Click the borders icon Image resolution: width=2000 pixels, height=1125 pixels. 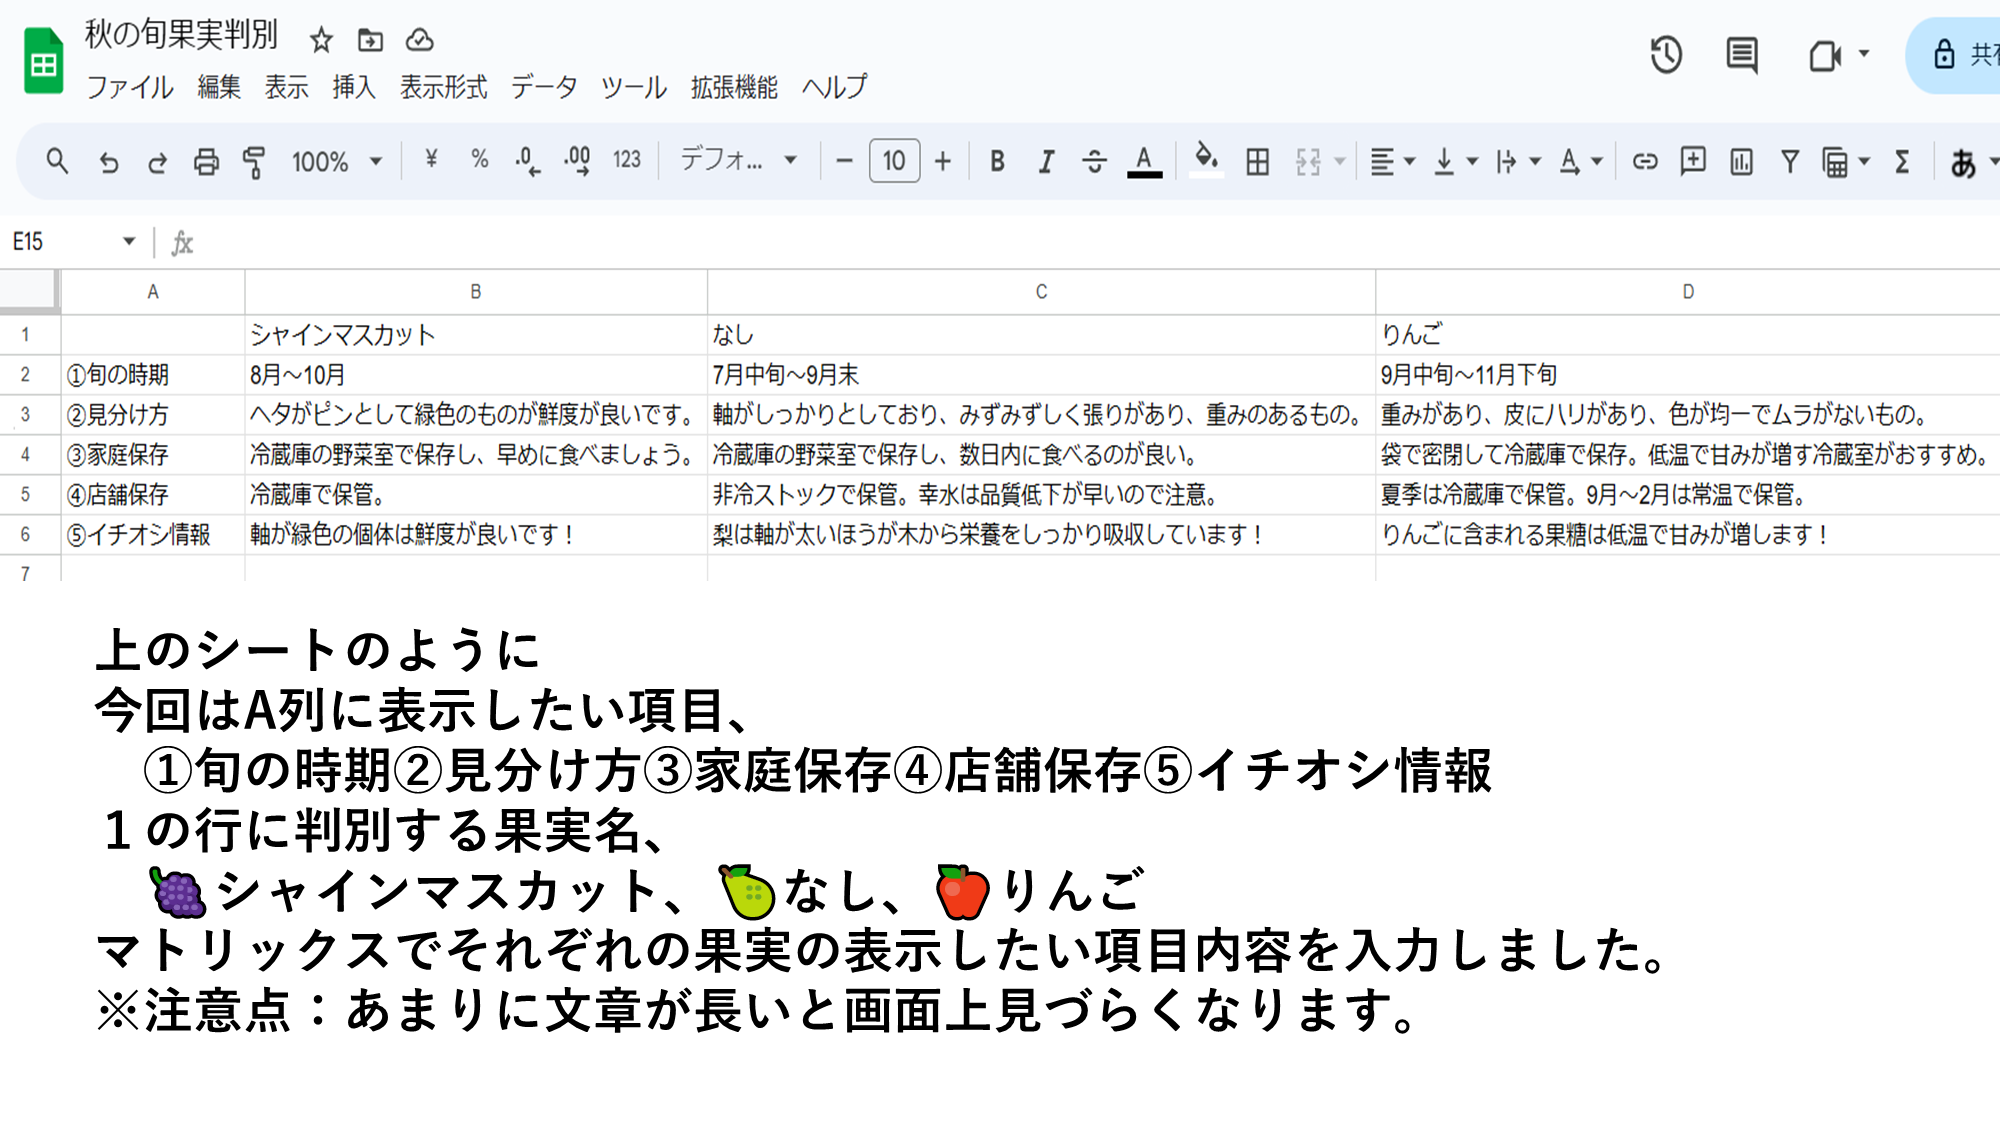pos(1257,161)
